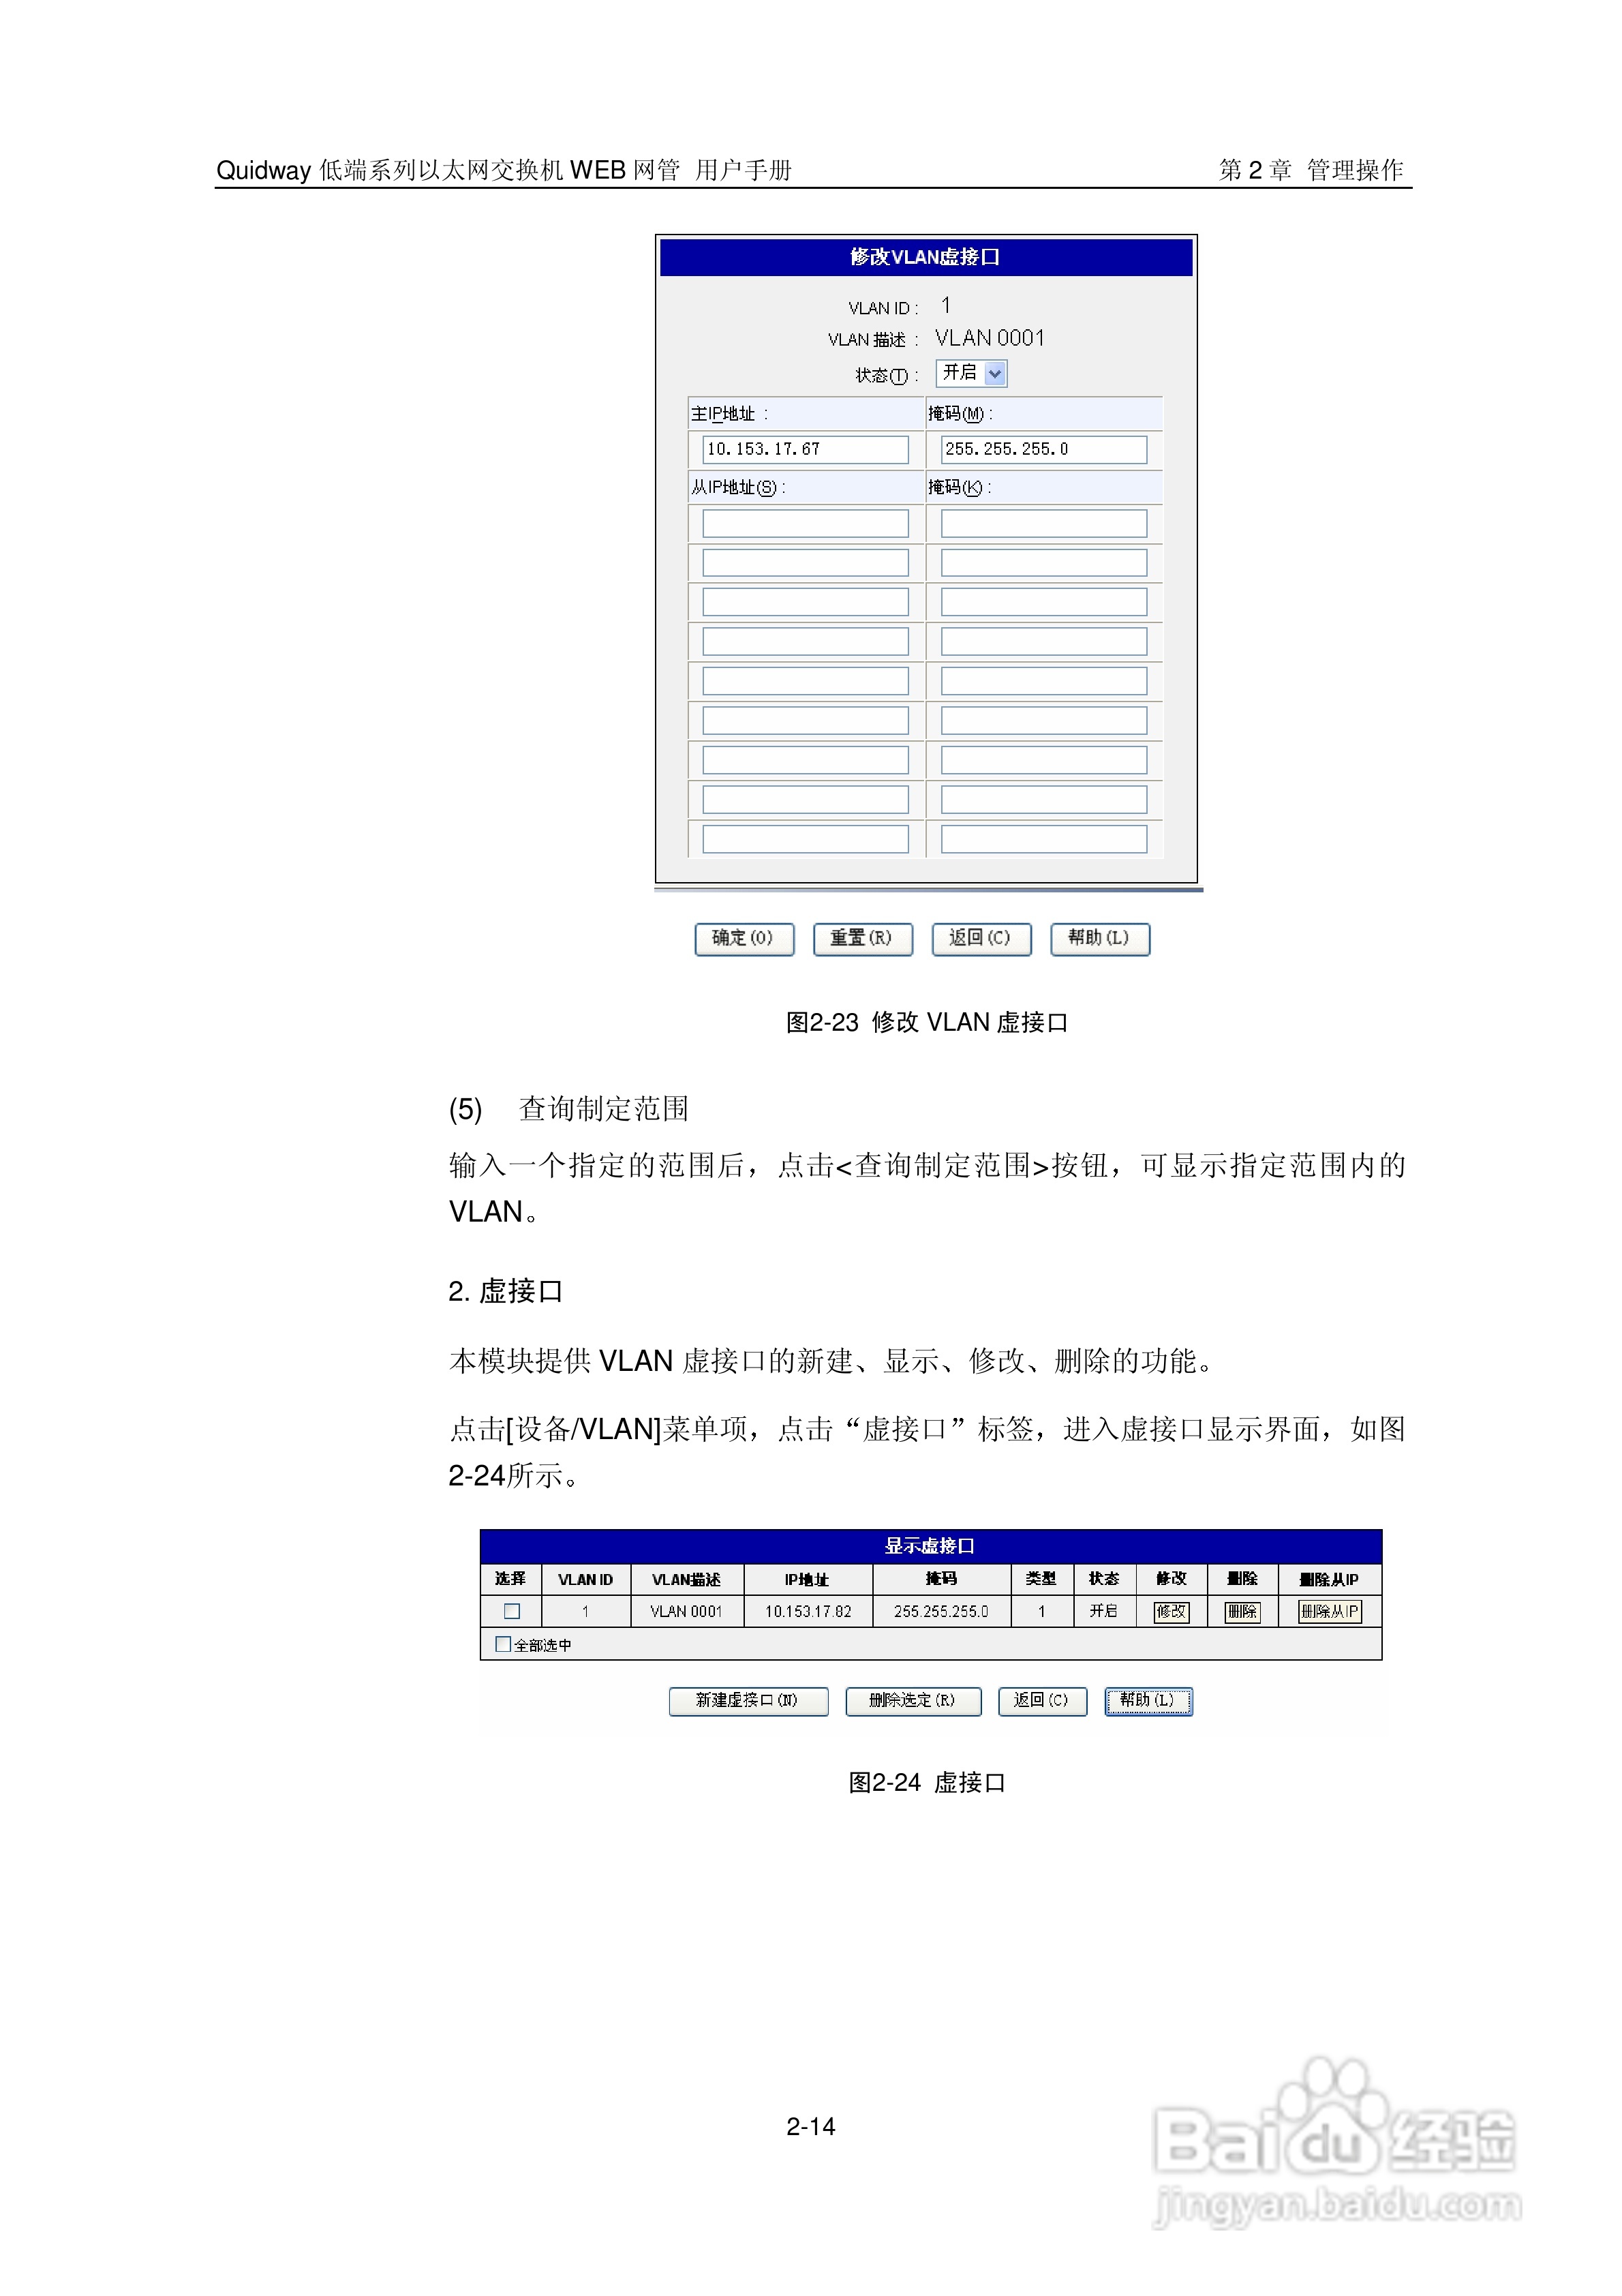Click 返回(C) under the 修改VLAN虚接口 dialog
This screenshot has height=2296, width=1622.
pyautogui.click(x=981, y=940)
